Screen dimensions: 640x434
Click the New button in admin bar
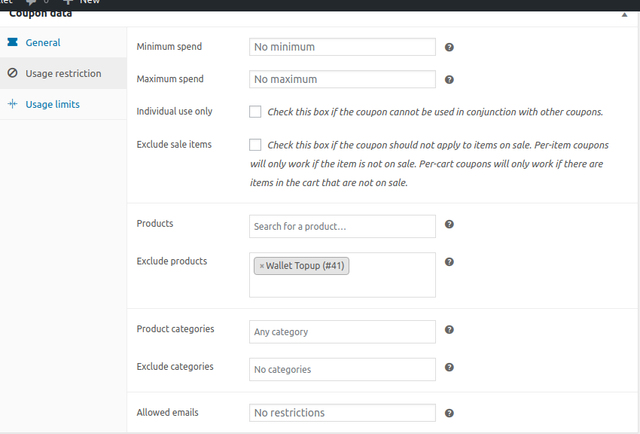(x=81, y=2)
